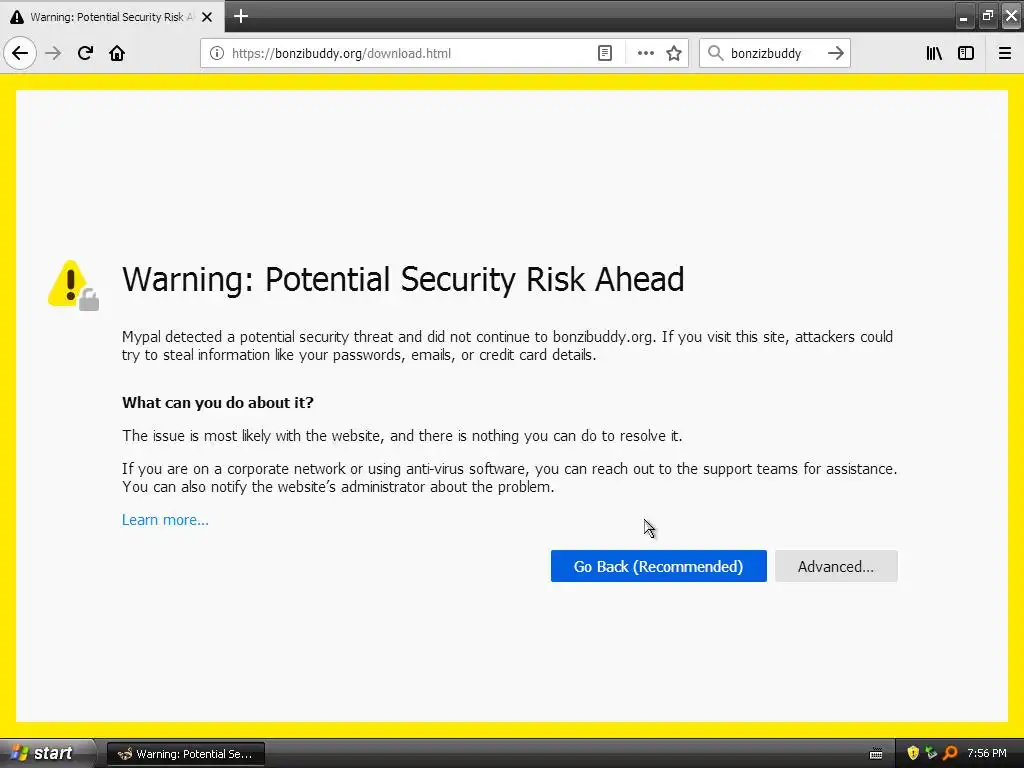
Task: Bookmark this page with the star icon
Action: tap(674, 53)
